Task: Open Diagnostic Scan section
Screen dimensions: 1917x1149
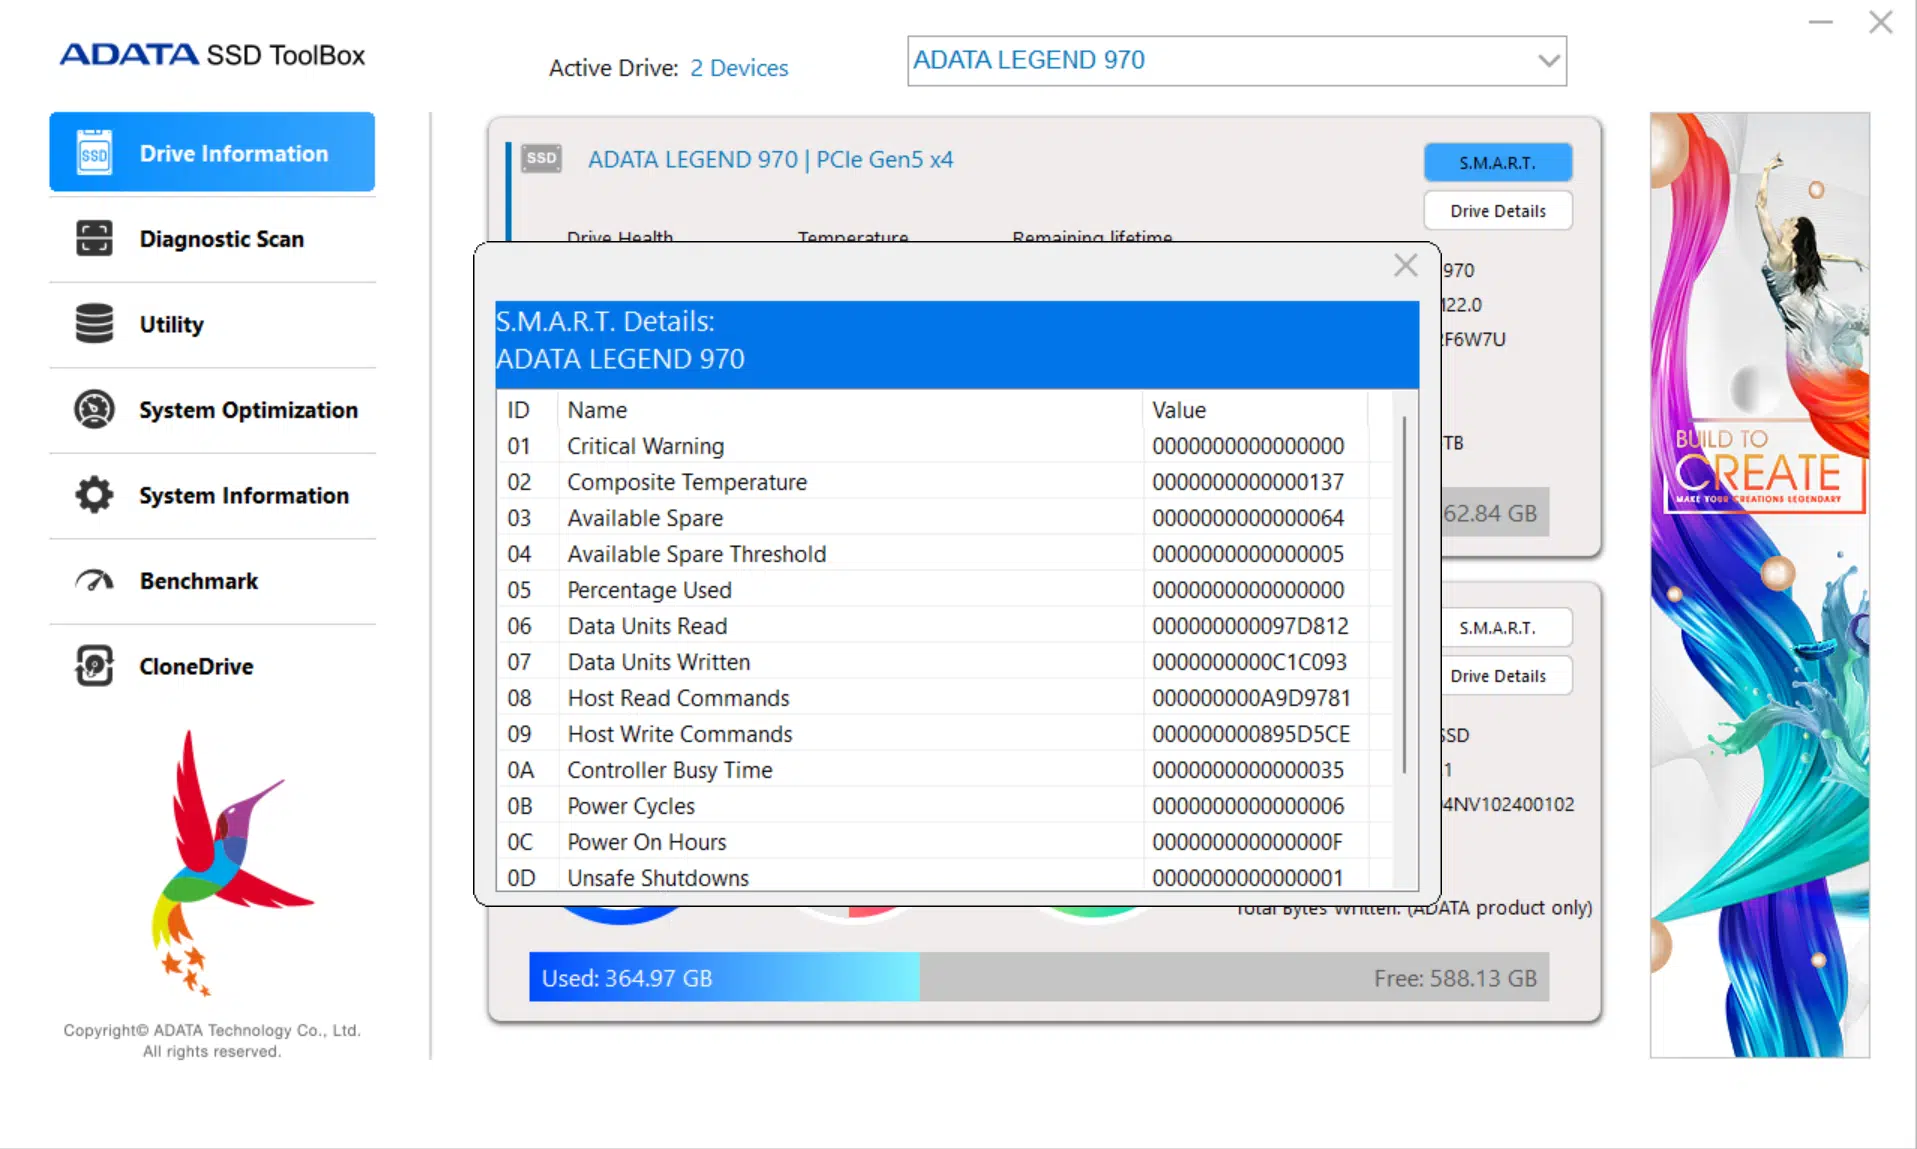Action: coord(212,238)
